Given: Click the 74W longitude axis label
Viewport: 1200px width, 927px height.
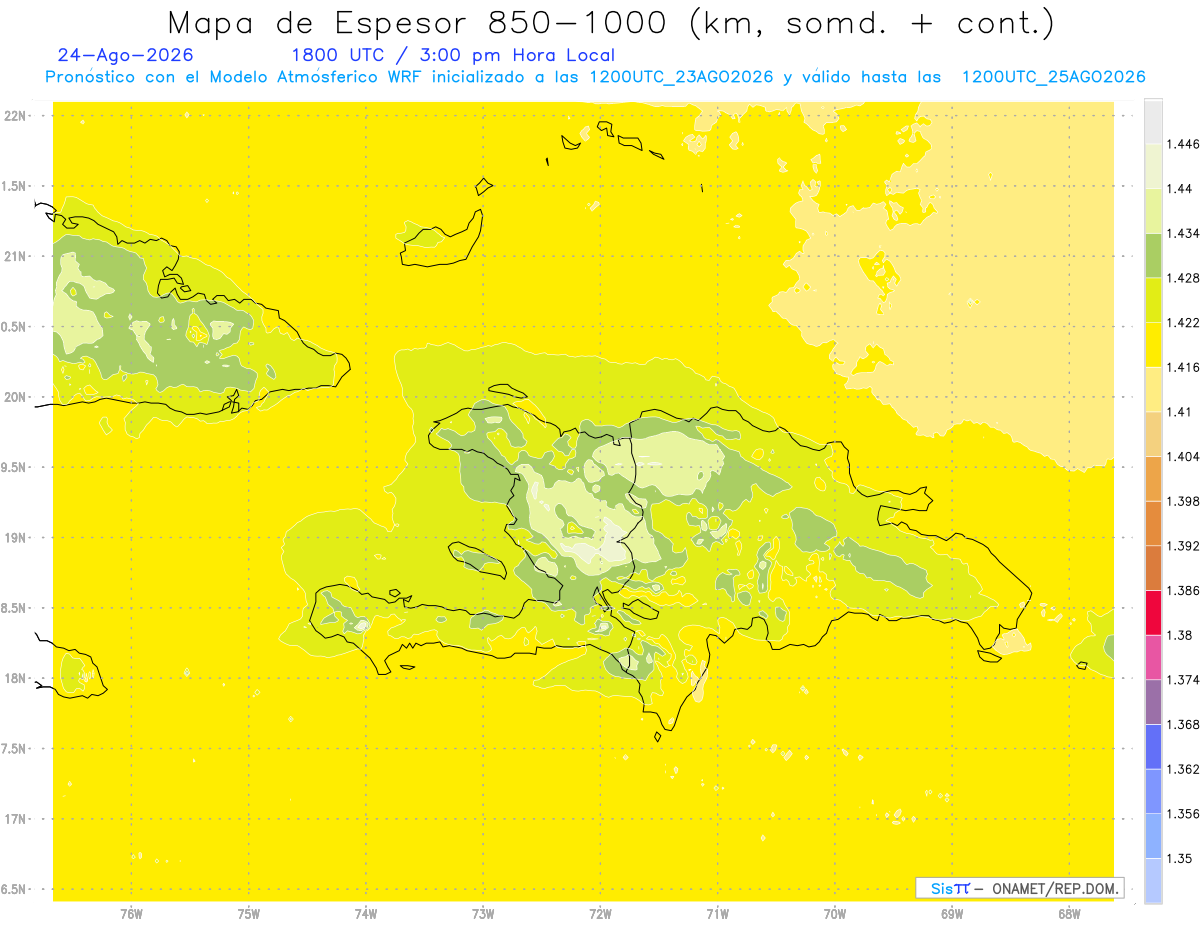Looking at the screenshot, I should tap(366, 913).
